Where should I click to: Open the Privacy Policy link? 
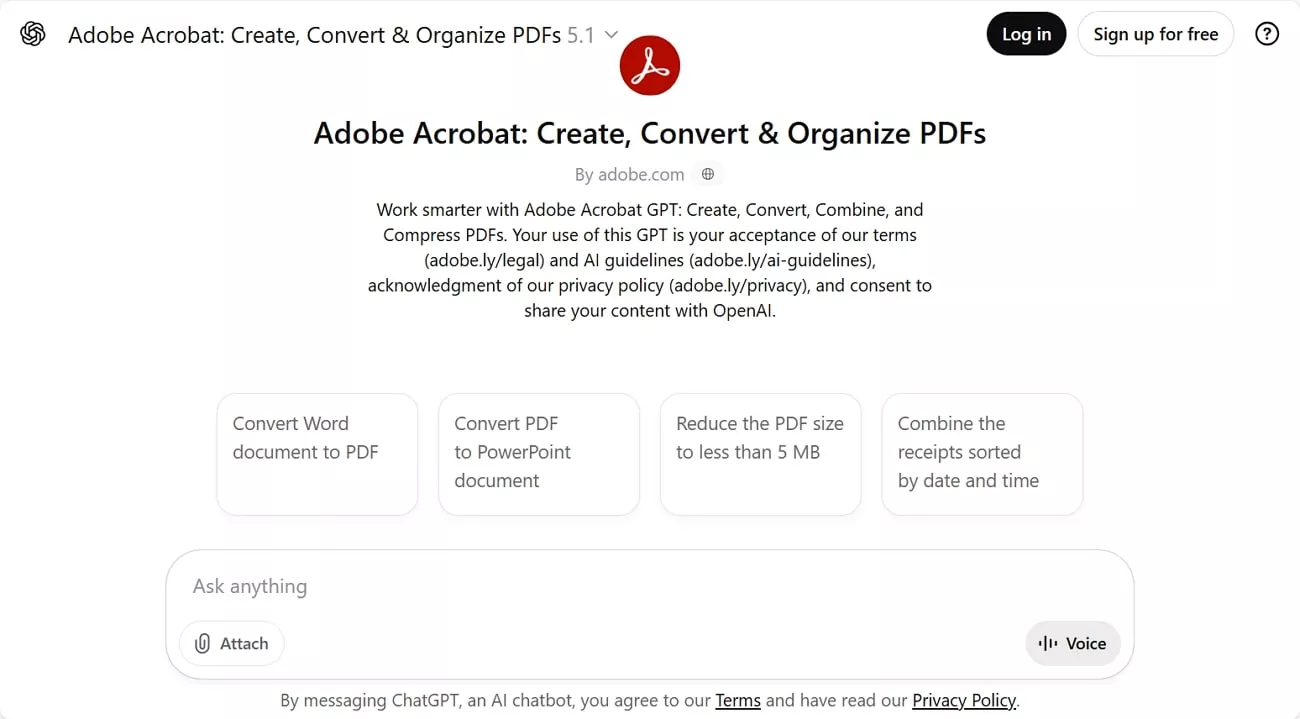963,700
